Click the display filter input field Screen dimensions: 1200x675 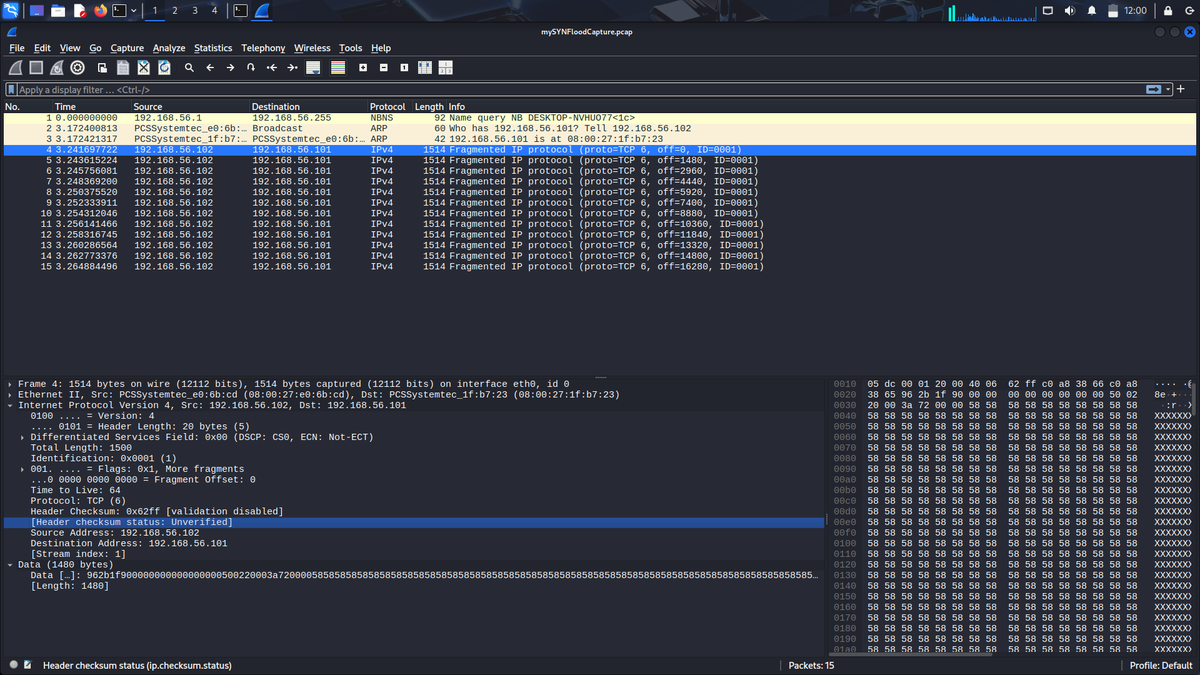580,90
